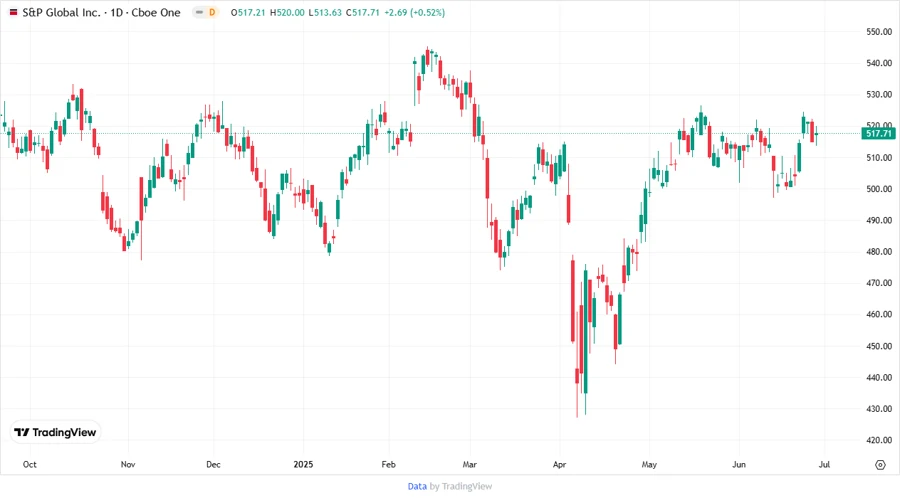Click the 2025 label on time axis
This screenshot has width=900, height=498.
click(303, 465)
